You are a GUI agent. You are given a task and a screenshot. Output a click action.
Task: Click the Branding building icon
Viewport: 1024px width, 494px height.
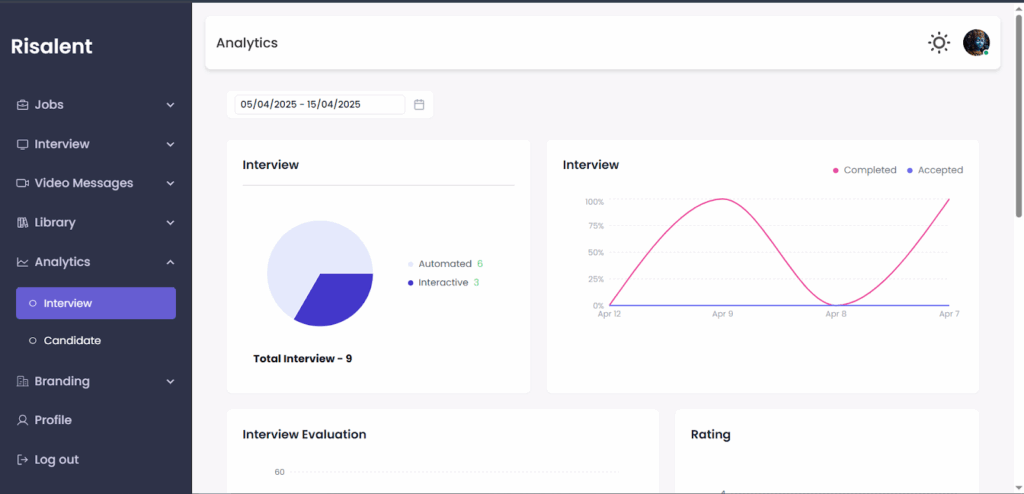coord(23,381)
